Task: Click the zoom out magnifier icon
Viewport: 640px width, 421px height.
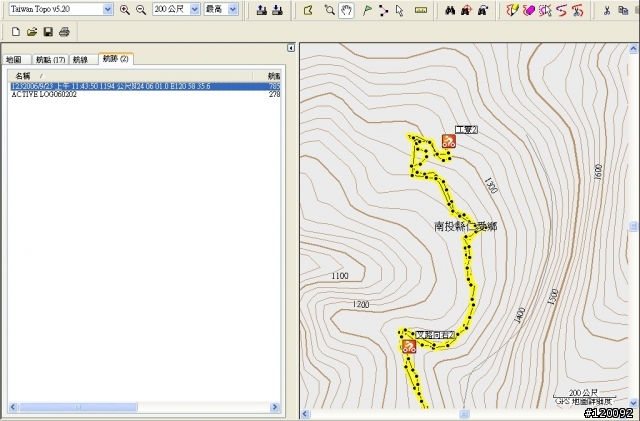Action: pyautogui.click(x=140, y=10)
